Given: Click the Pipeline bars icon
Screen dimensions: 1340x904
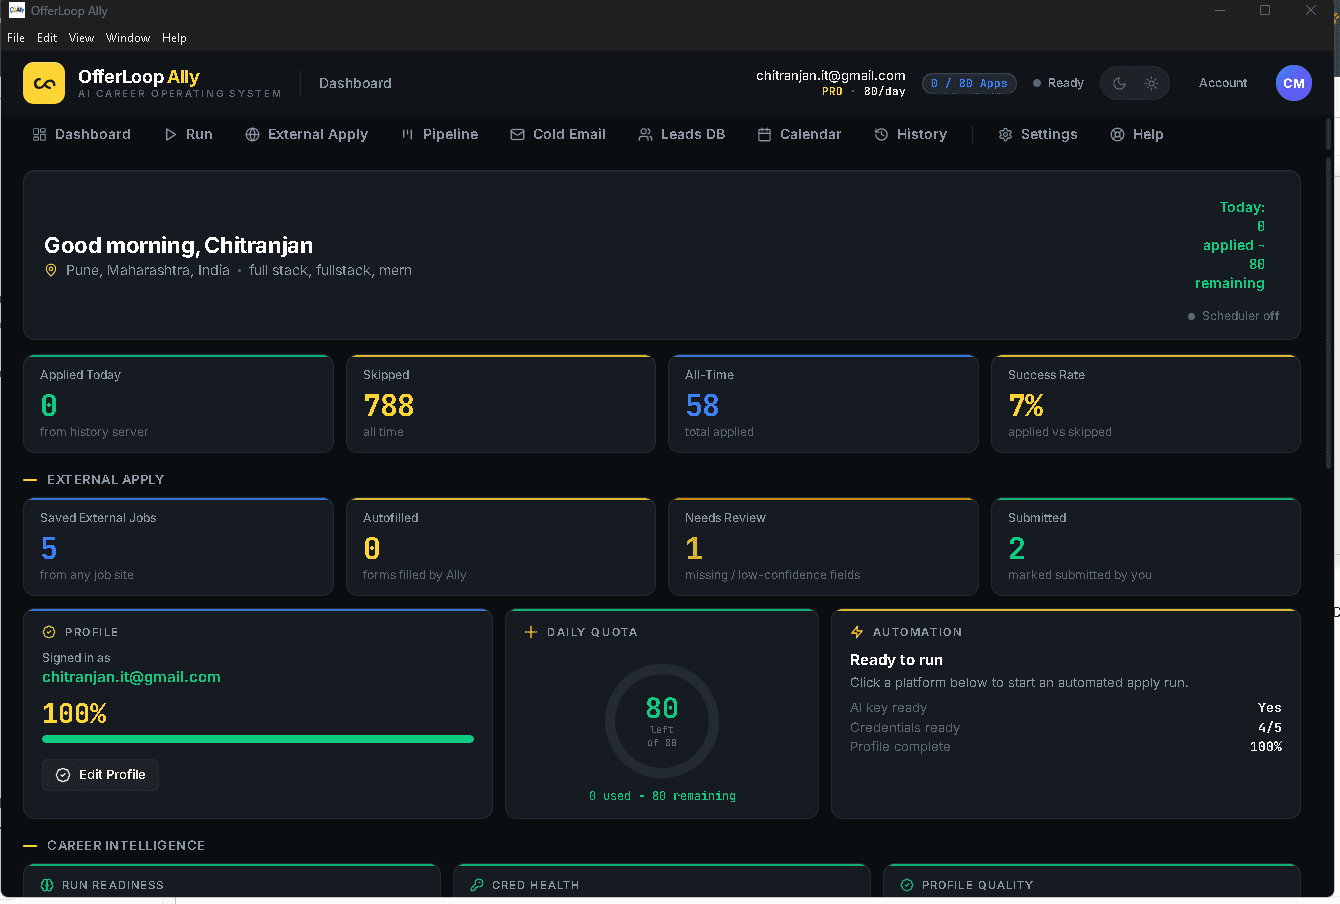Looking at the screenshot, I should tap(407, 134).
